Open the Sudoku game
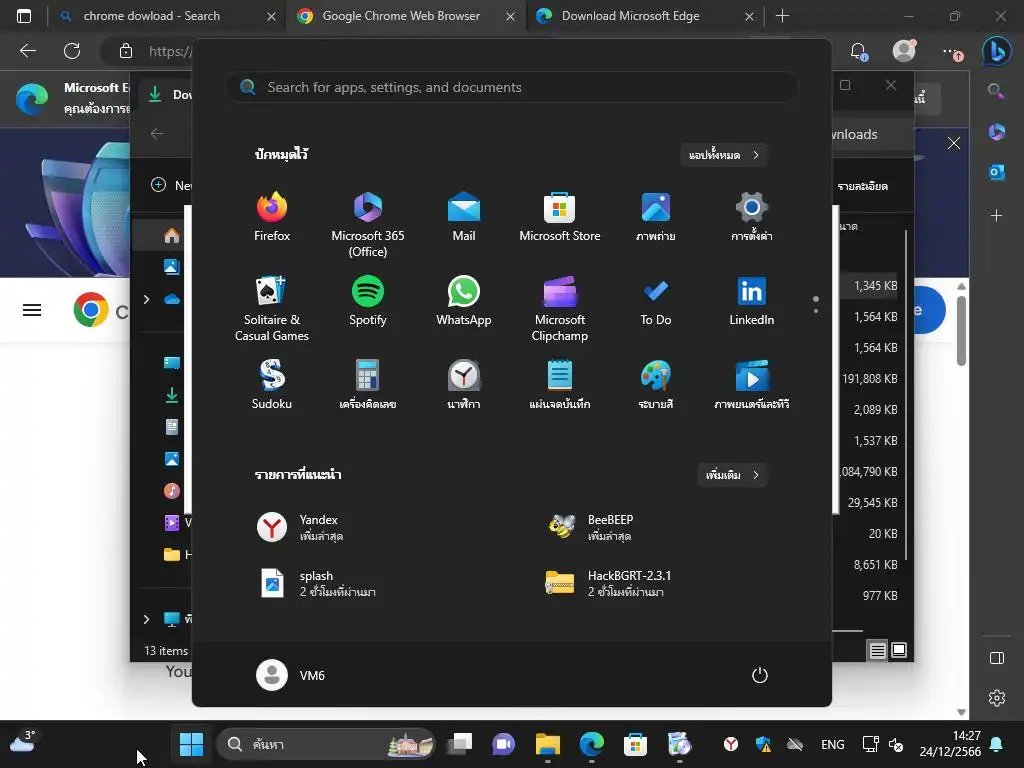 pos(272,385)
